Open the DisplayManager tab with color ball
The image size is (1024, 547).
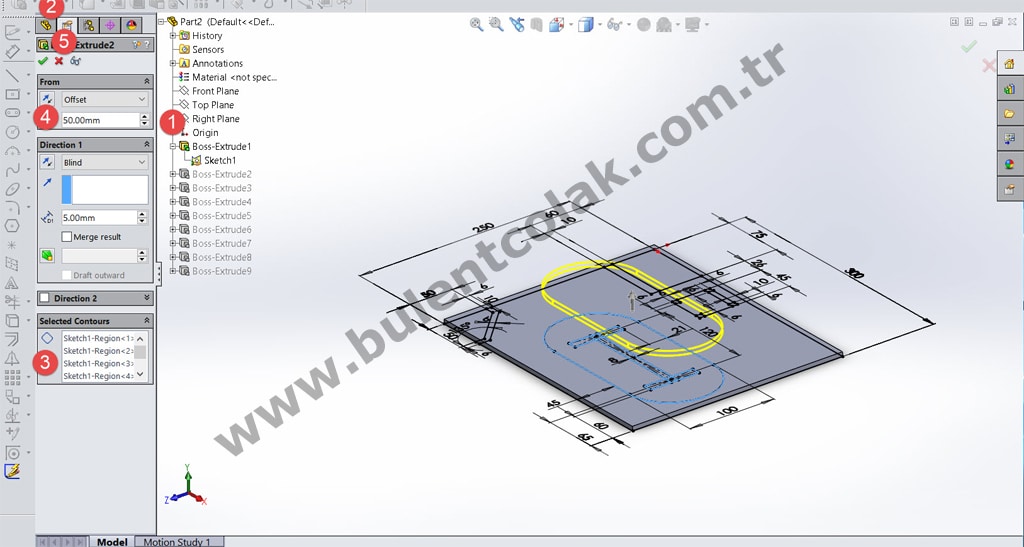point(131,25)
